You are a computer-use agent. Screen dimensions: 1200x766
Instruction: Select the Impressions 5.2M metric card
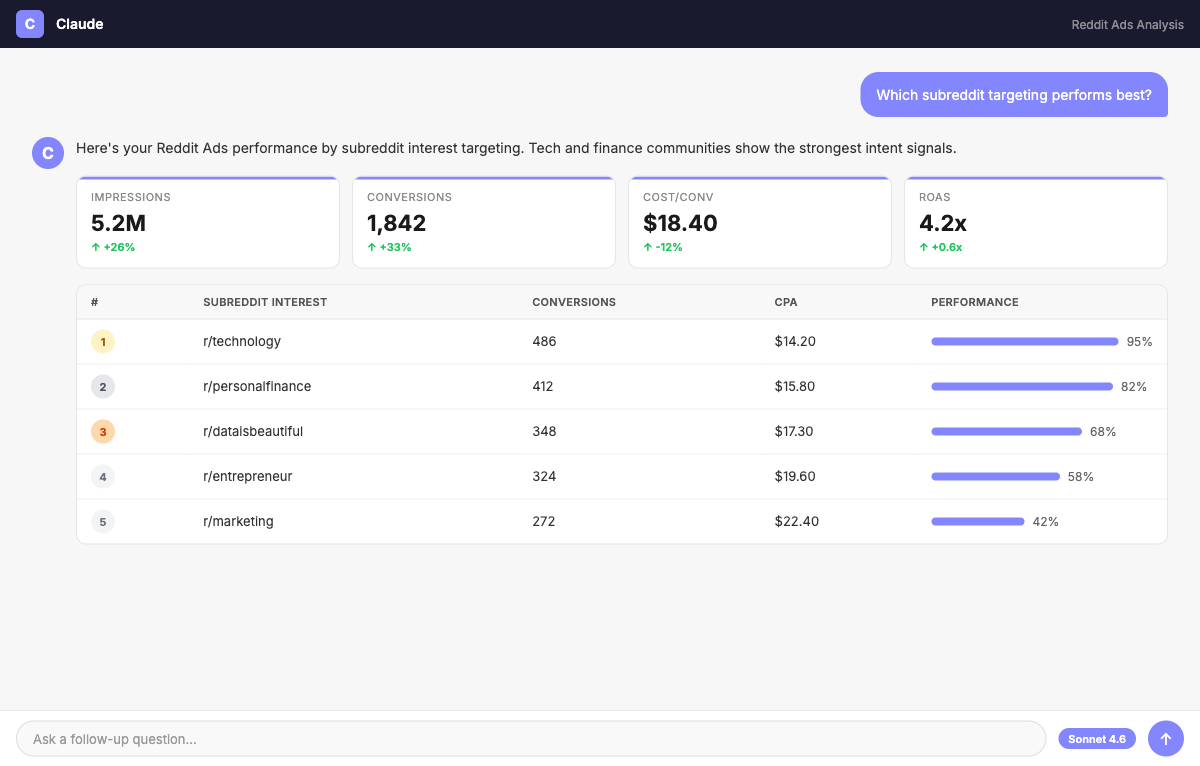[x=208, y=223]
